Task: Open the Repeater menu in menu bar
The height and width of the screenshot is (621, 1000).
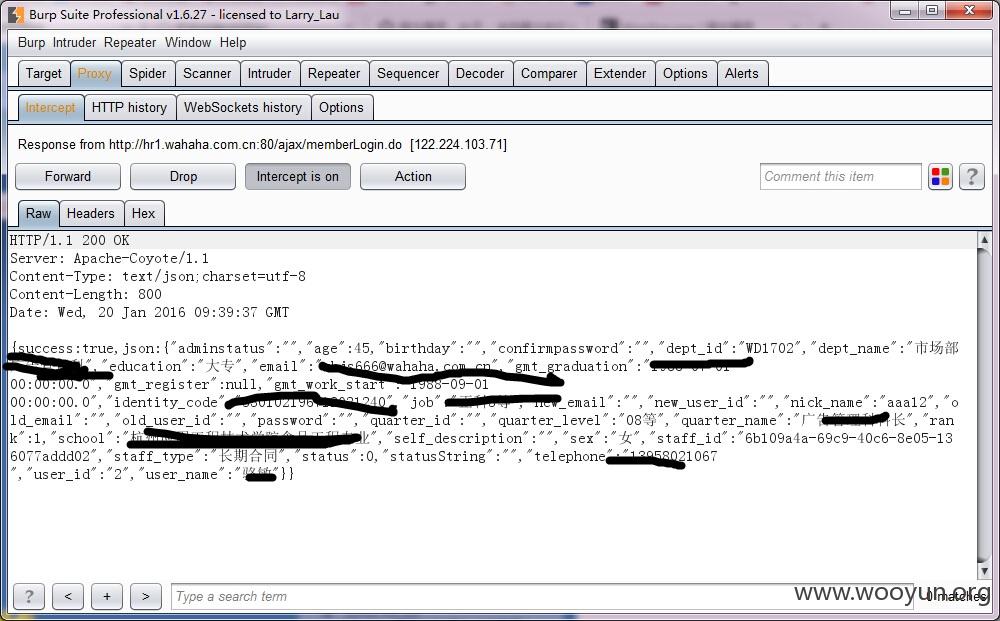Action: click(130, 43)
